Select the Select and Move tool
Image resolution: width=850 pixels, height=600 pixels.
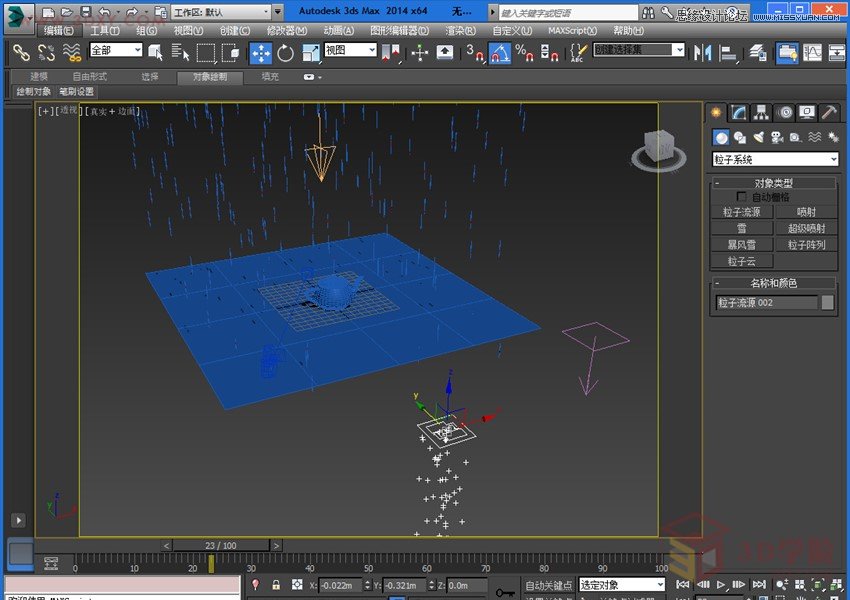coord(261,54)
